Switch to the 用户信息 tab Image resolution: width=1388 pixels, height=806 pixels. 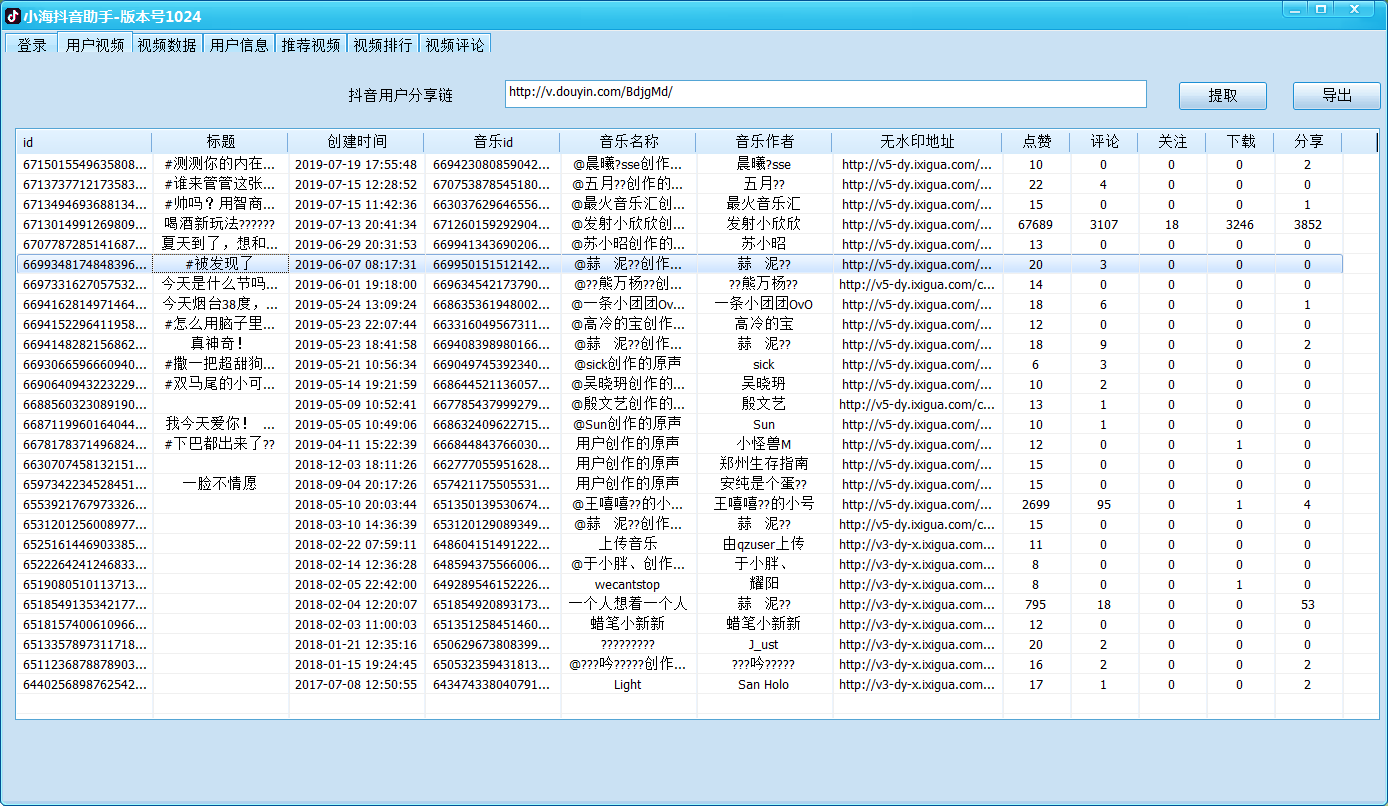239,45
